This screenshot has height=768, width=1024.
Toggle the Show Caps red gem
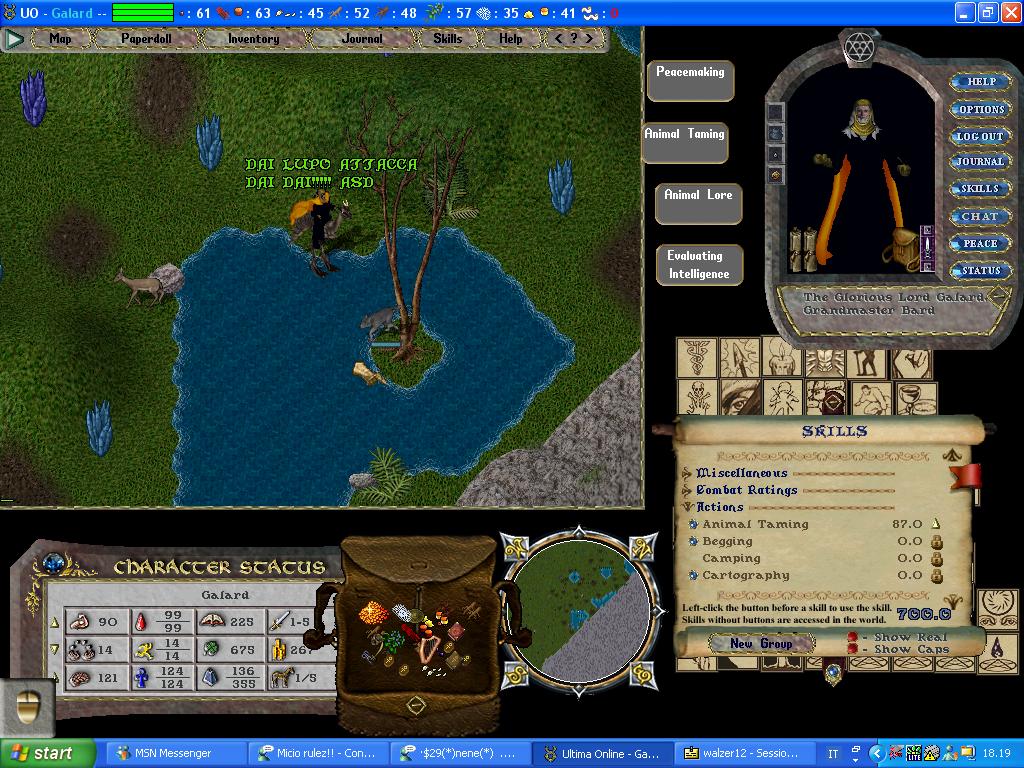(x=852, y=648)
